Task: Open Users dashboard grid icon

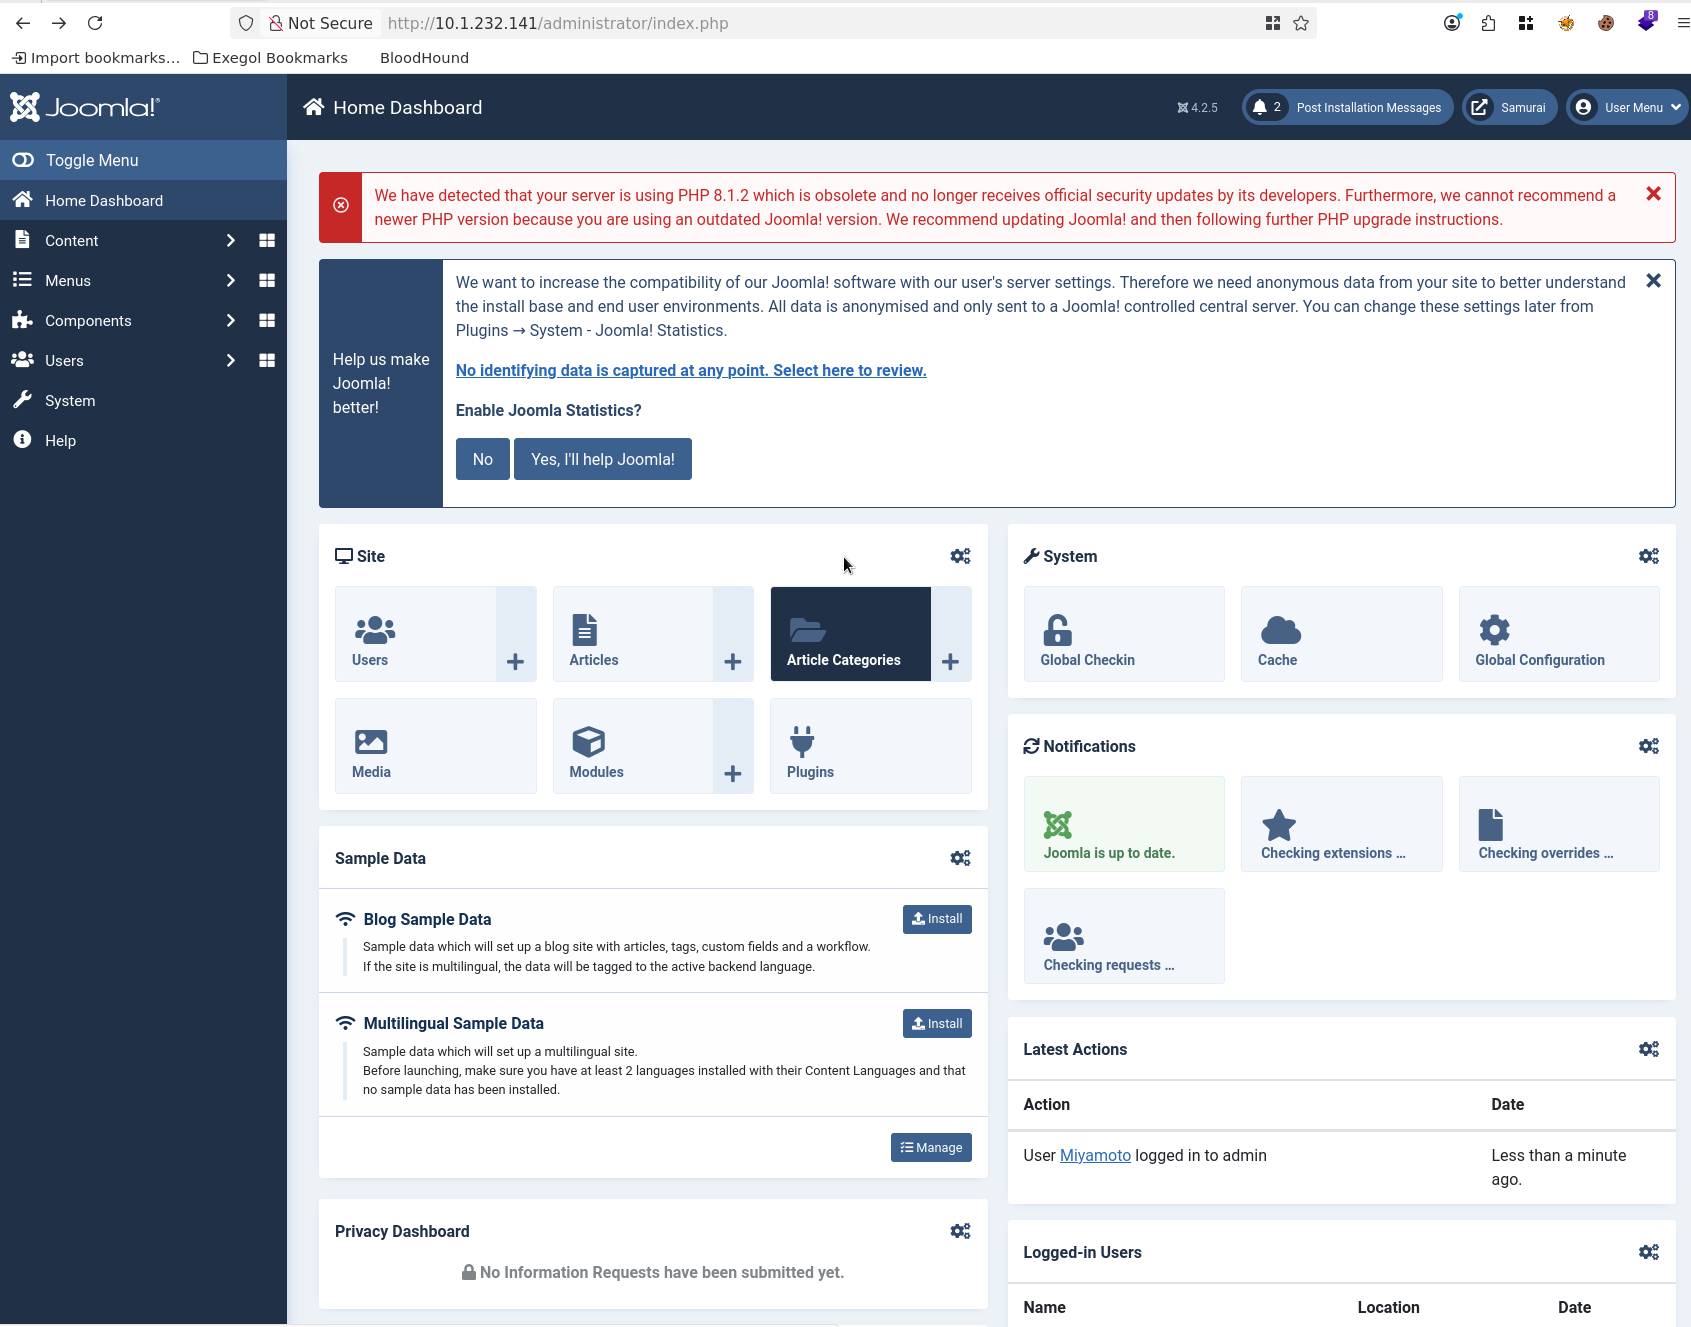Action: coord(267,360)
